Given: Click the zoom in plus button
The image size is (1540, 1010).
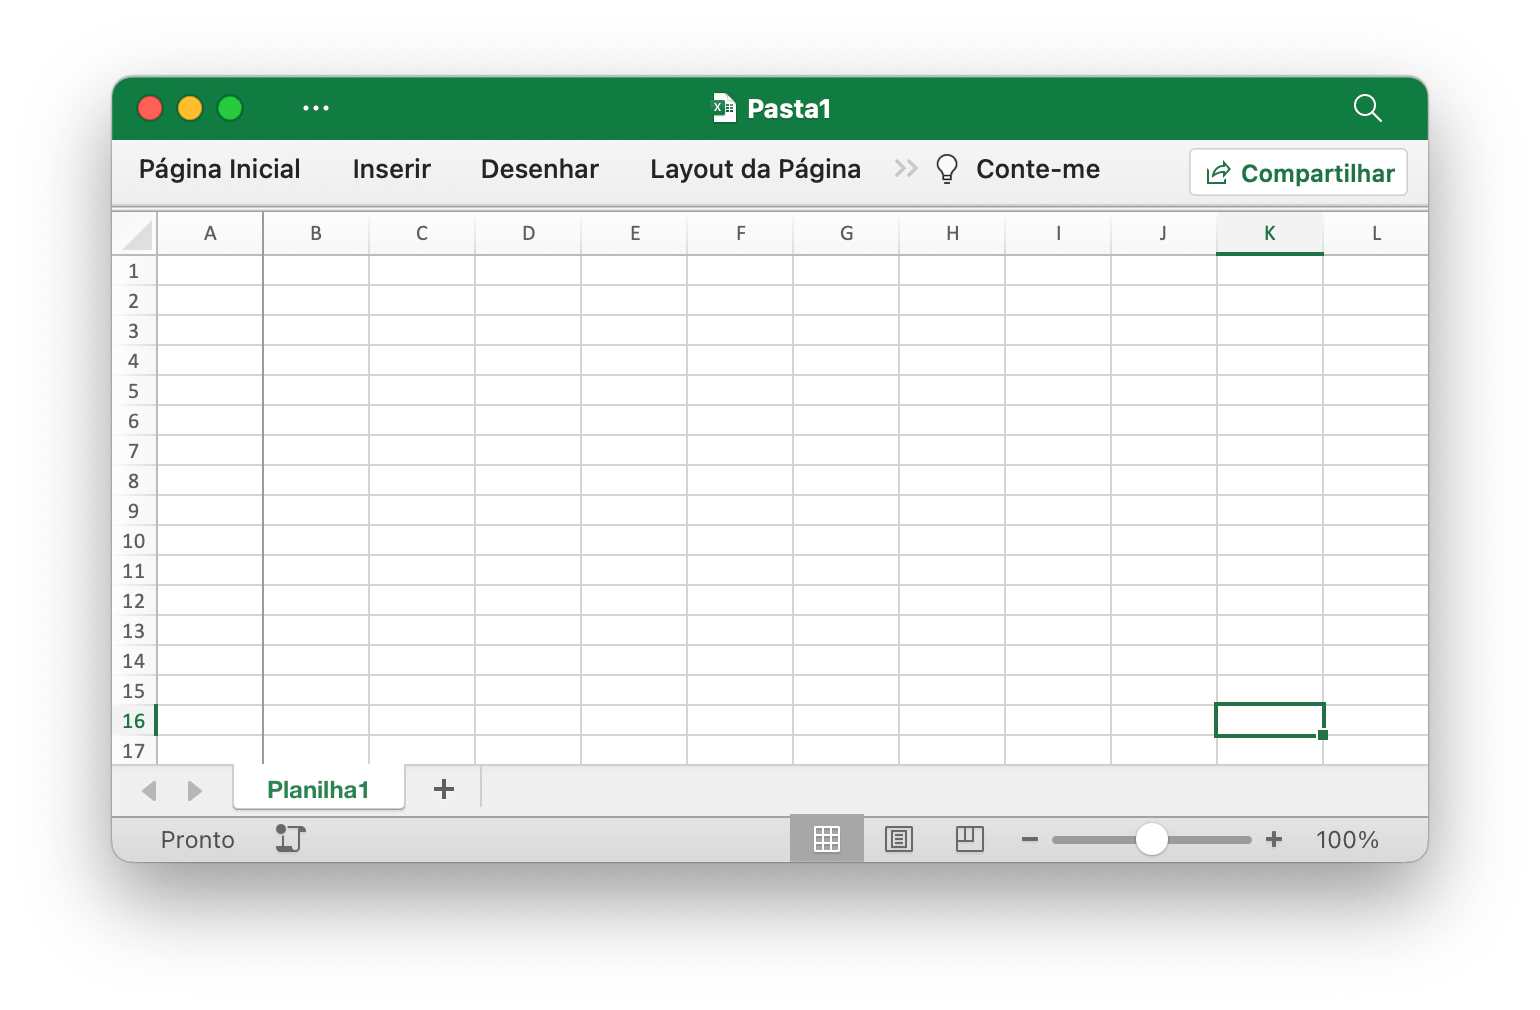Looking at the screenshot, I should tap(1274, 840).
